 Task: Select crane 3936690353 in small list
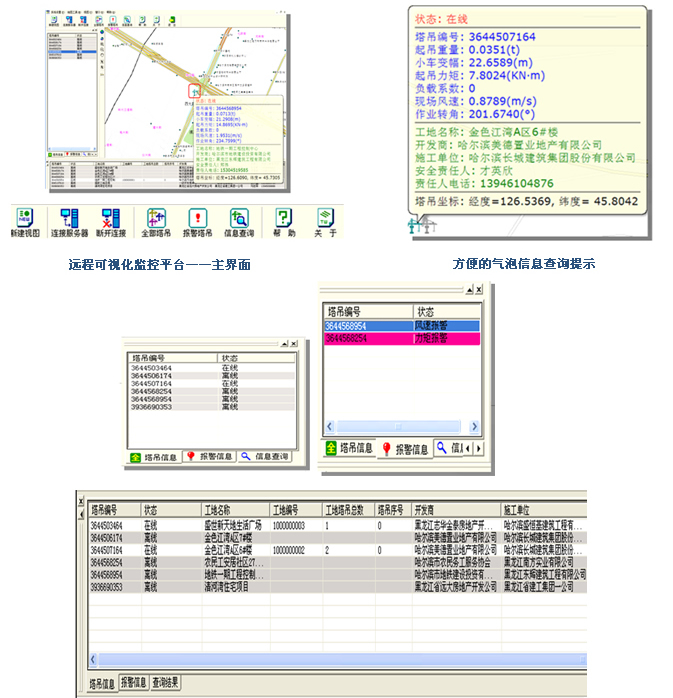[x=212, y=407]
